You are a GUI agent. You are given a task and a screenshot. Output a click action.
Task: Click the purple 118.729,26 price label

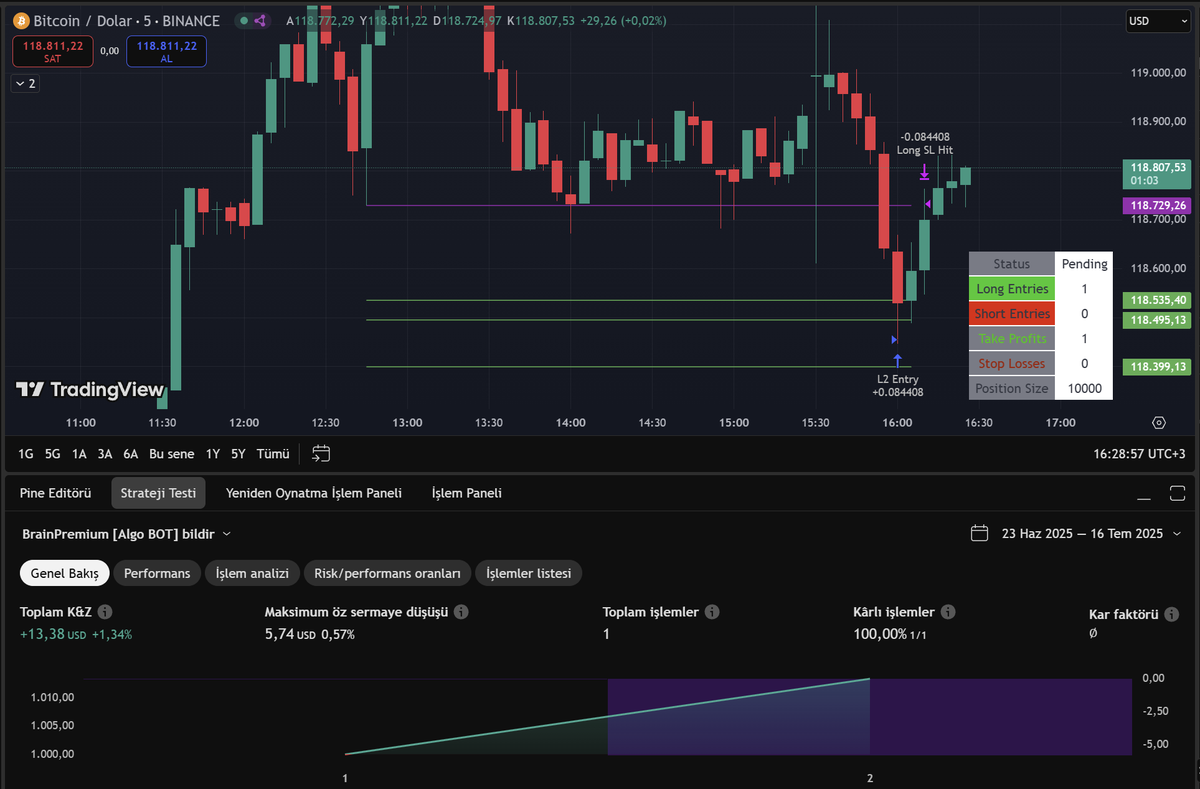(x=1156, y=205)
